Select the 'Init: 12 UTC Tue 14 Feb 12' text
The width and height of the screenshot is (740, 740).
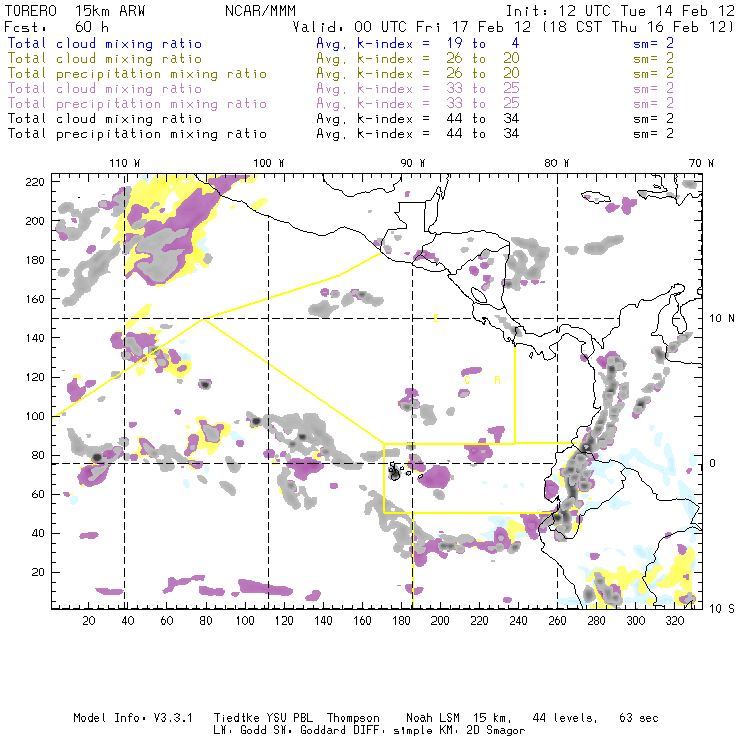coord(620,11)
